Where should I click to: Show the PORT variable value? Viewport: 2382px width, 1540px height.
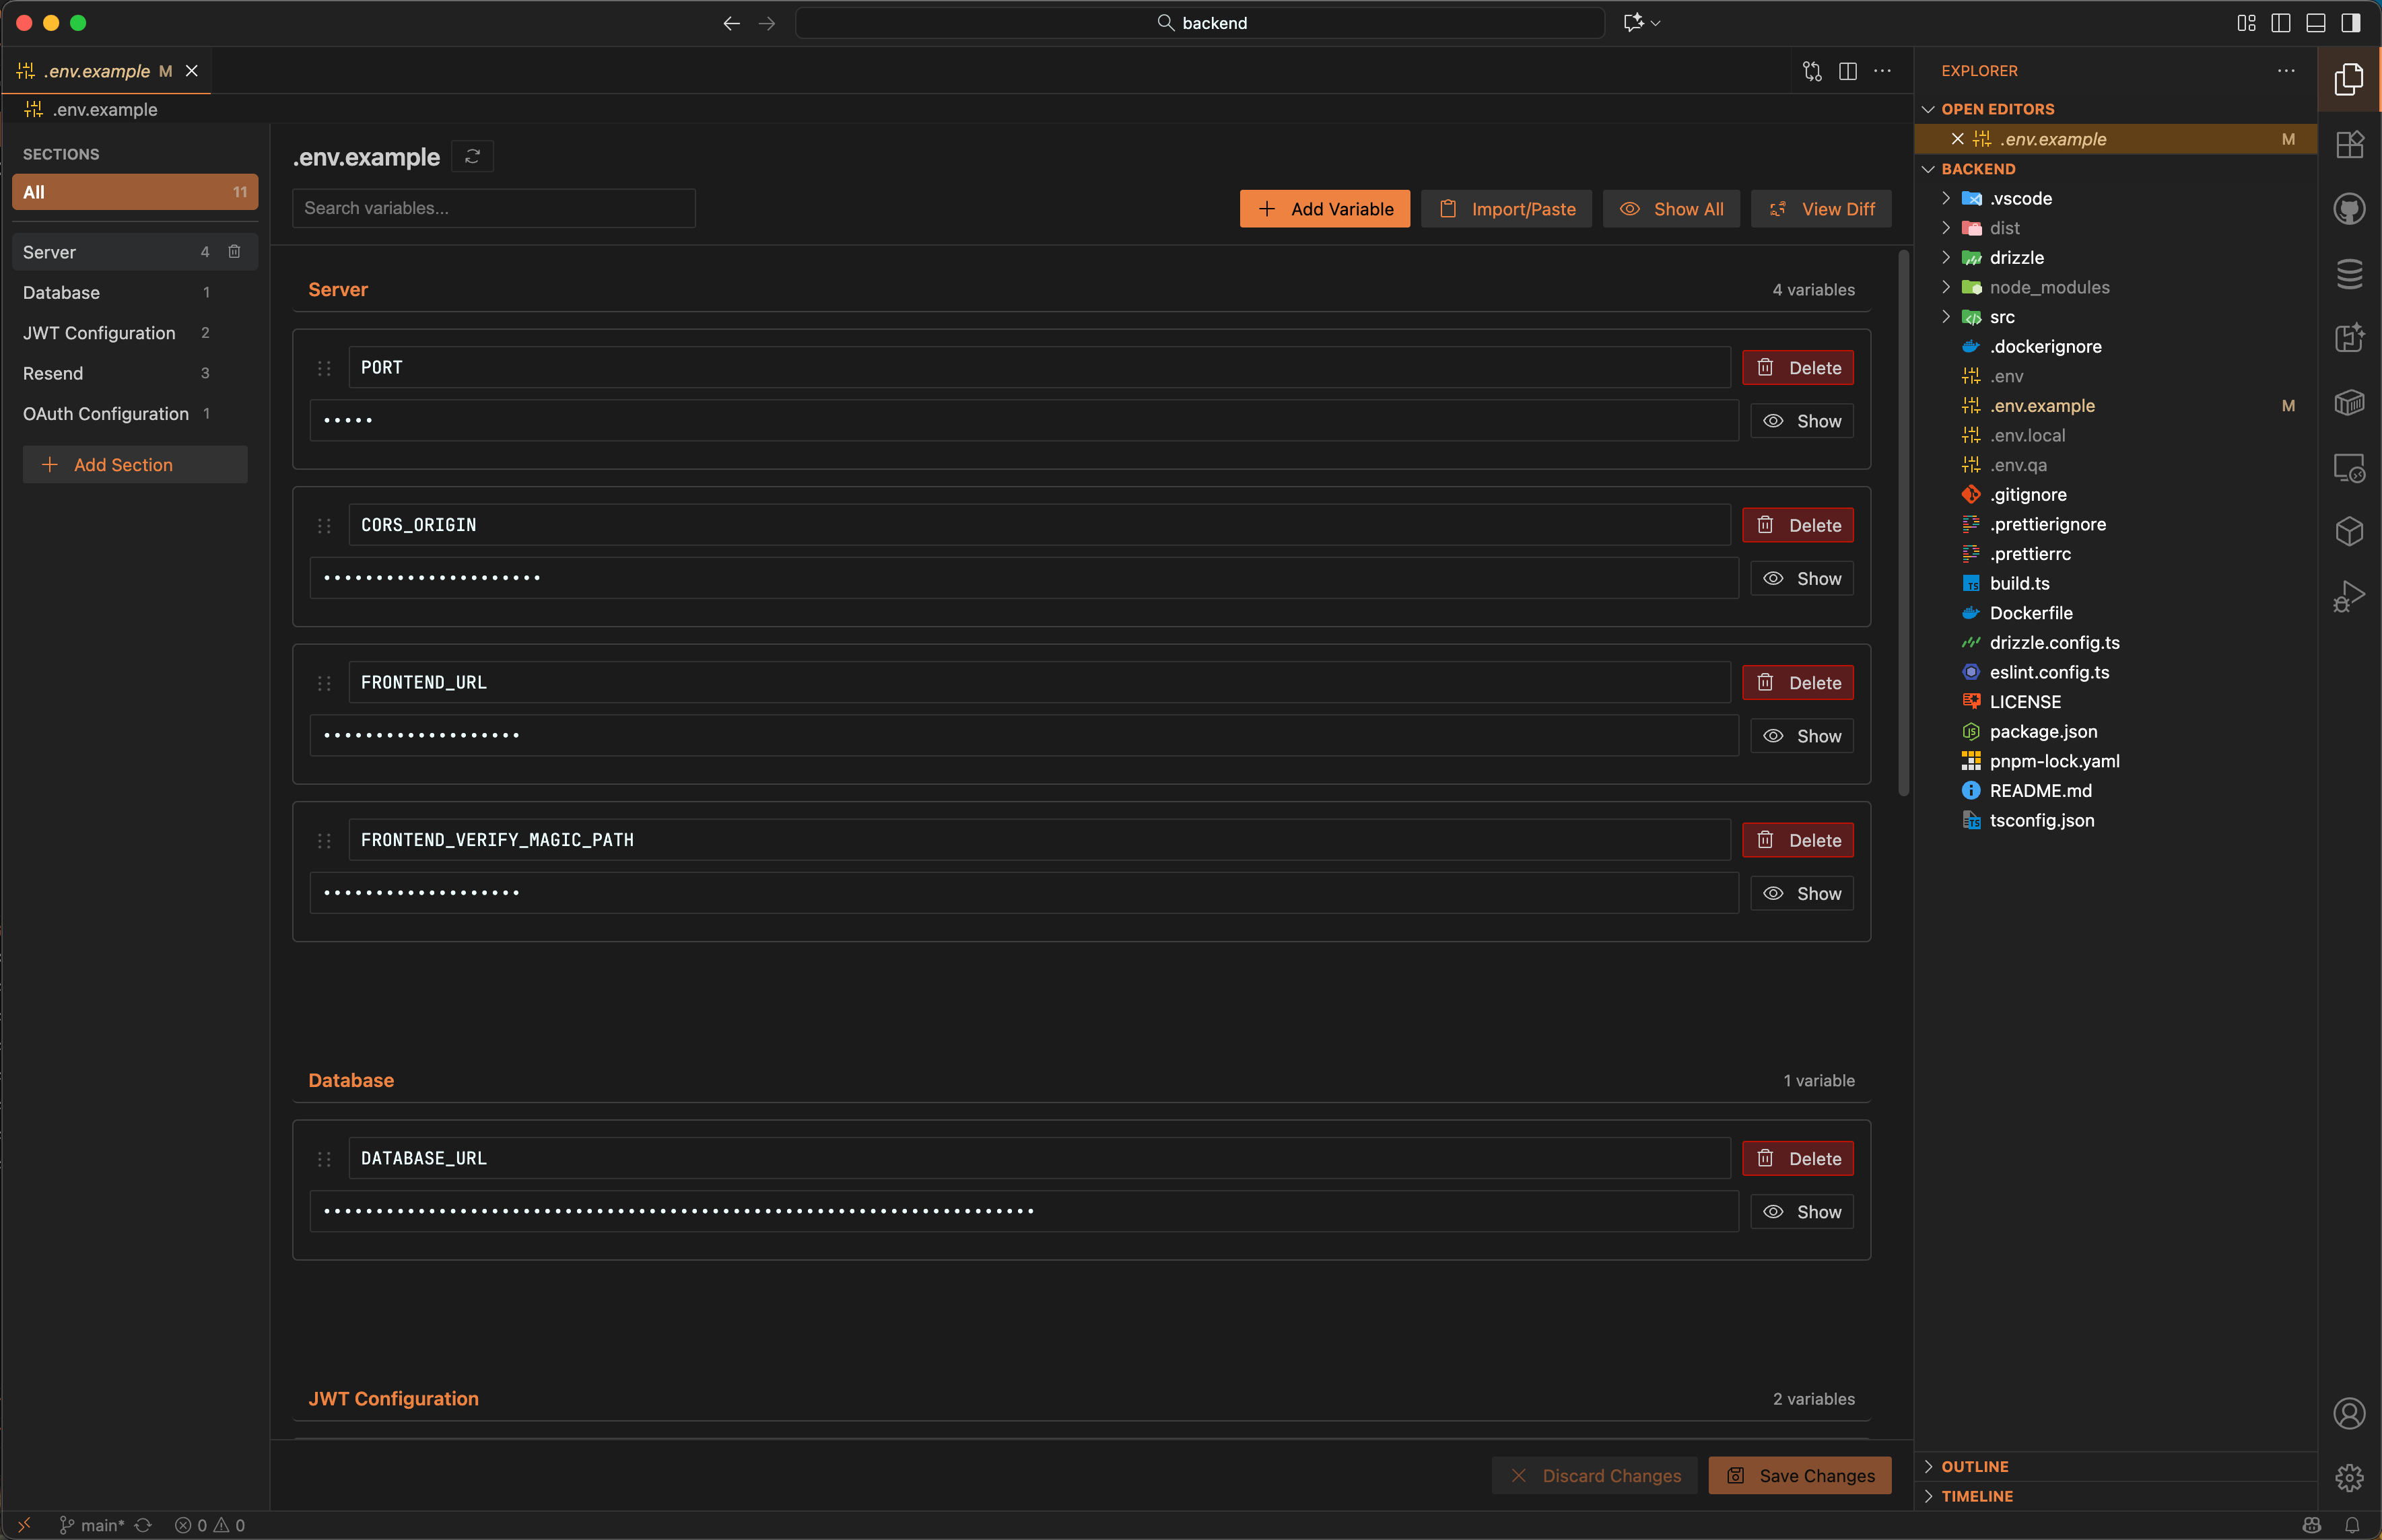pyautogui.click(x=1801, y=421)
